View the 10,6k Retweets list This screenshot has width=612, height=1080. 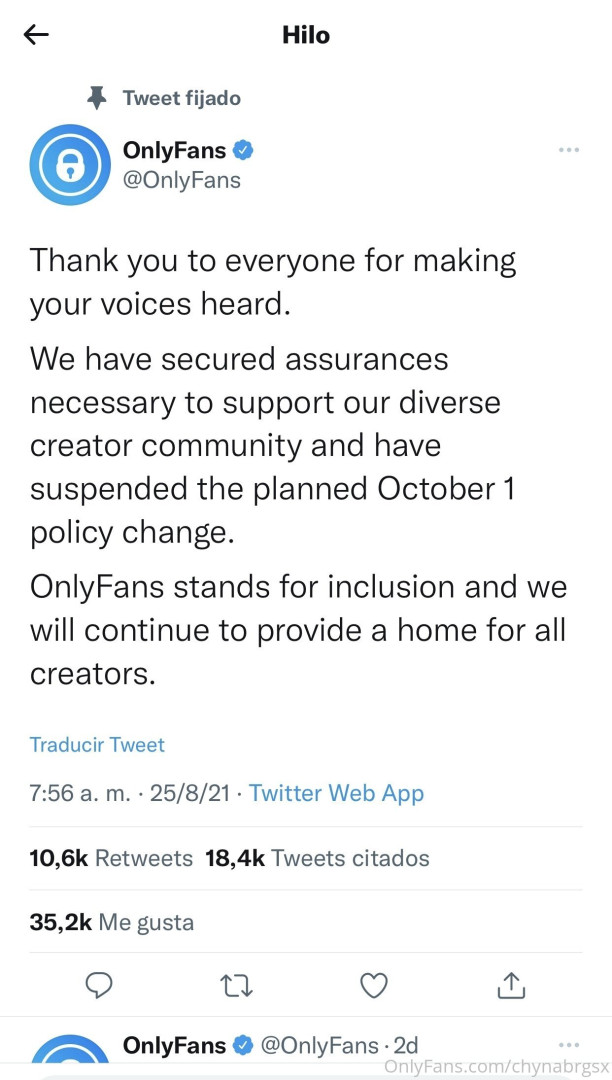pos(110,858)
